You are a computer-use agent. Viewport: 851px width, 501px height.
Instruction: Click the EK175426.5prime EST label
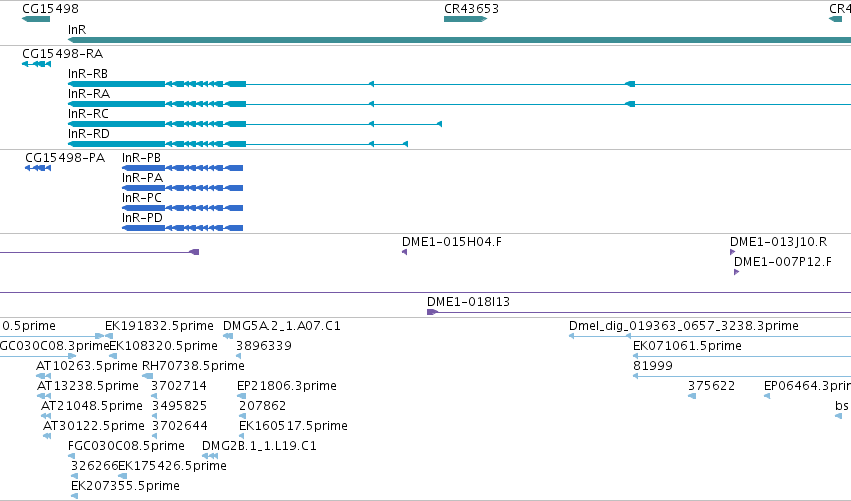click(x=173, y=466)
